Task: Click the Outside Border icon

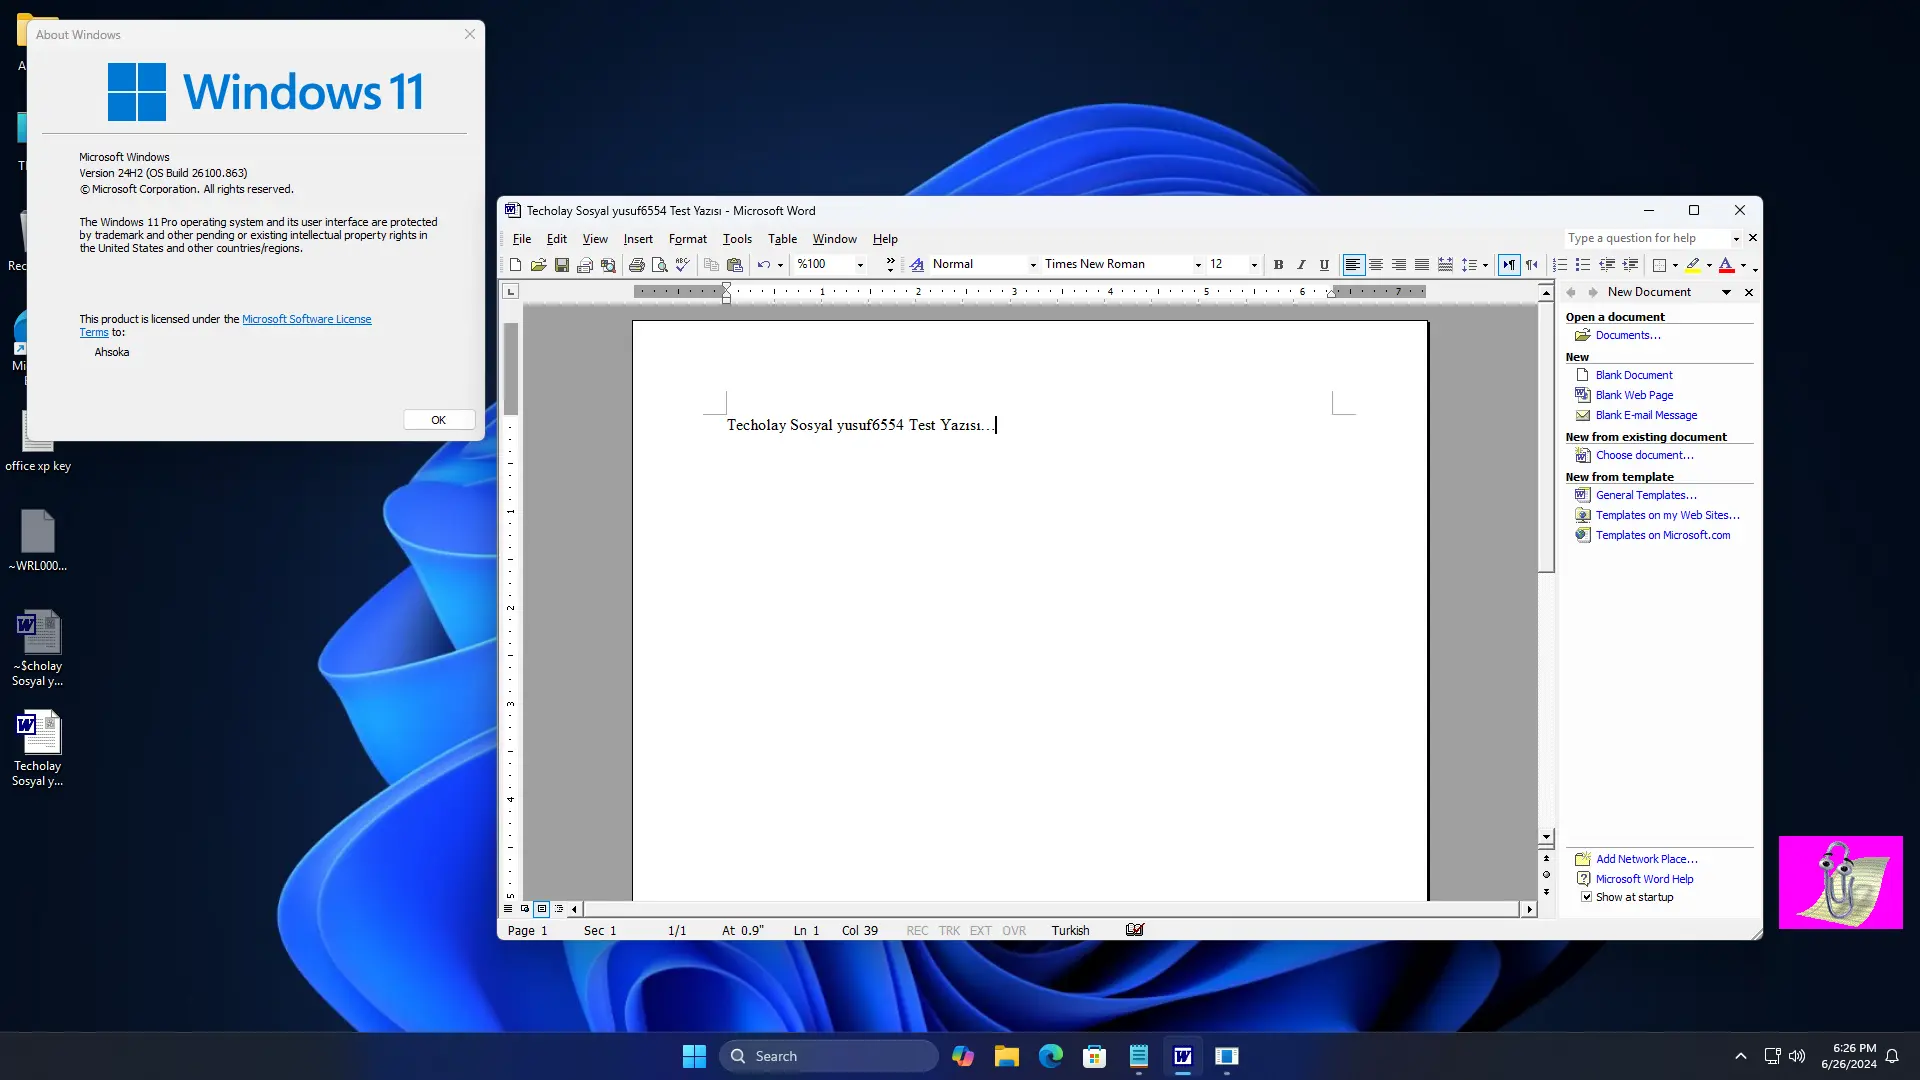Action: (x=1660, y=265)
